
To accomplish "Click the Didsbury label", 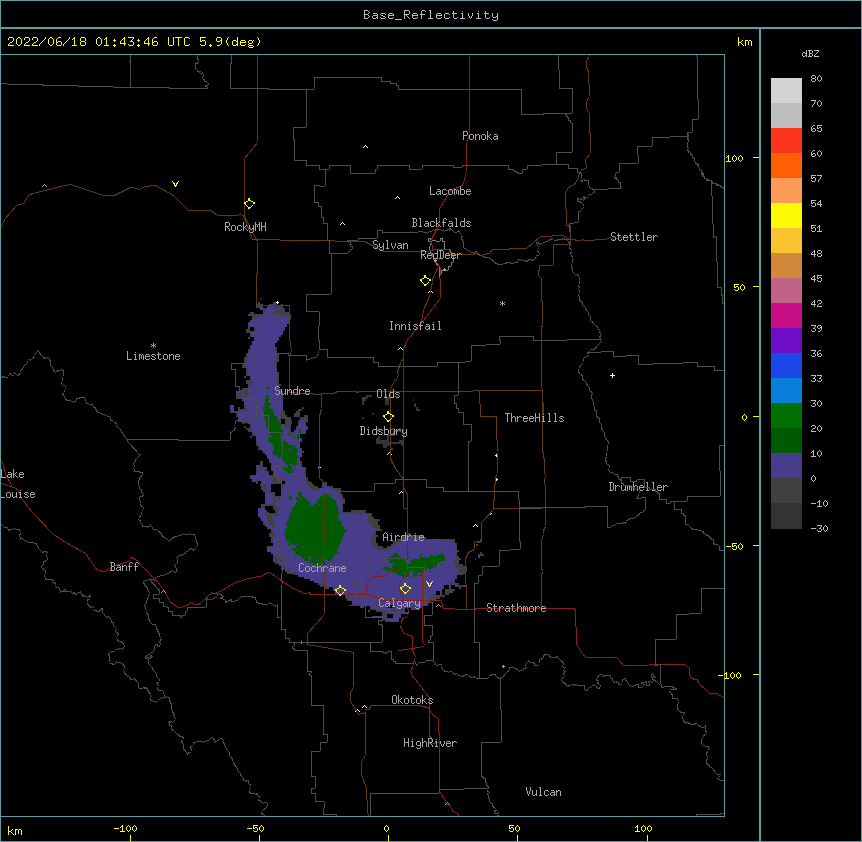I will click(x=384, y=431).
